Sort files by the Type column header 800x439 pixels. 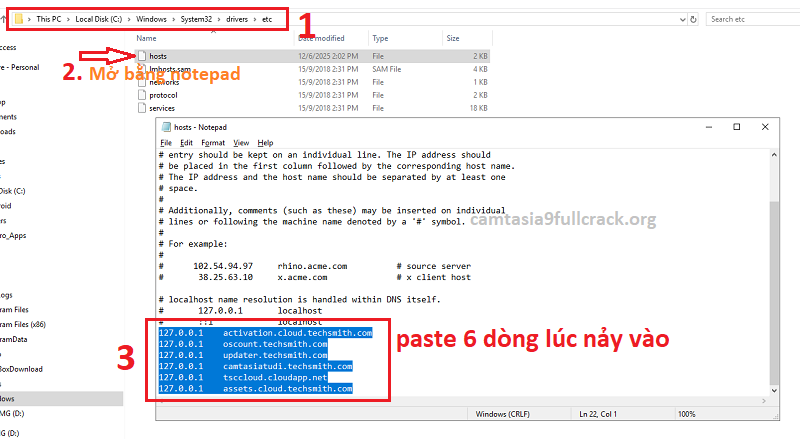pos(380,38)
